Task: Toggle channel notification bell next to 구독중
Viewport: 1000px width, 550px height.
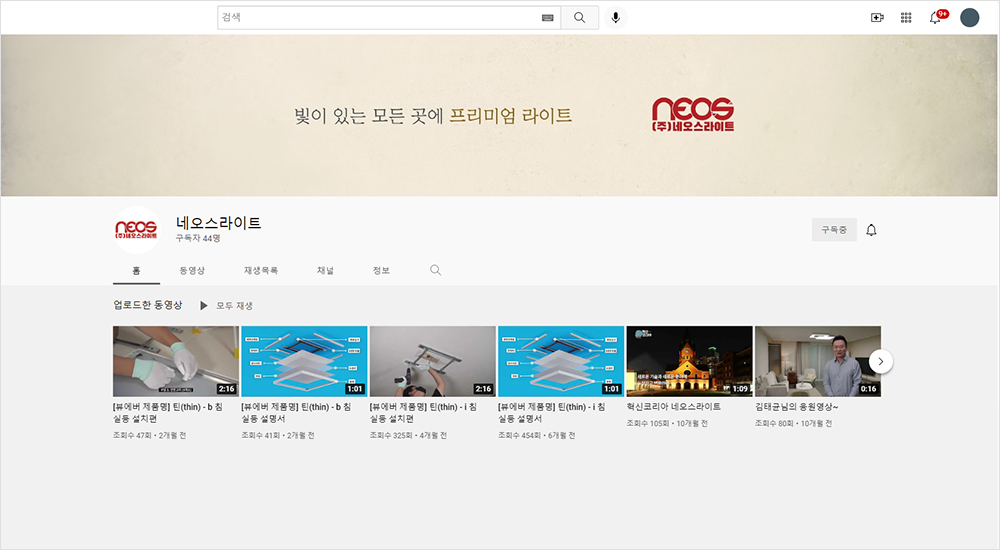Action: (871, 230)
